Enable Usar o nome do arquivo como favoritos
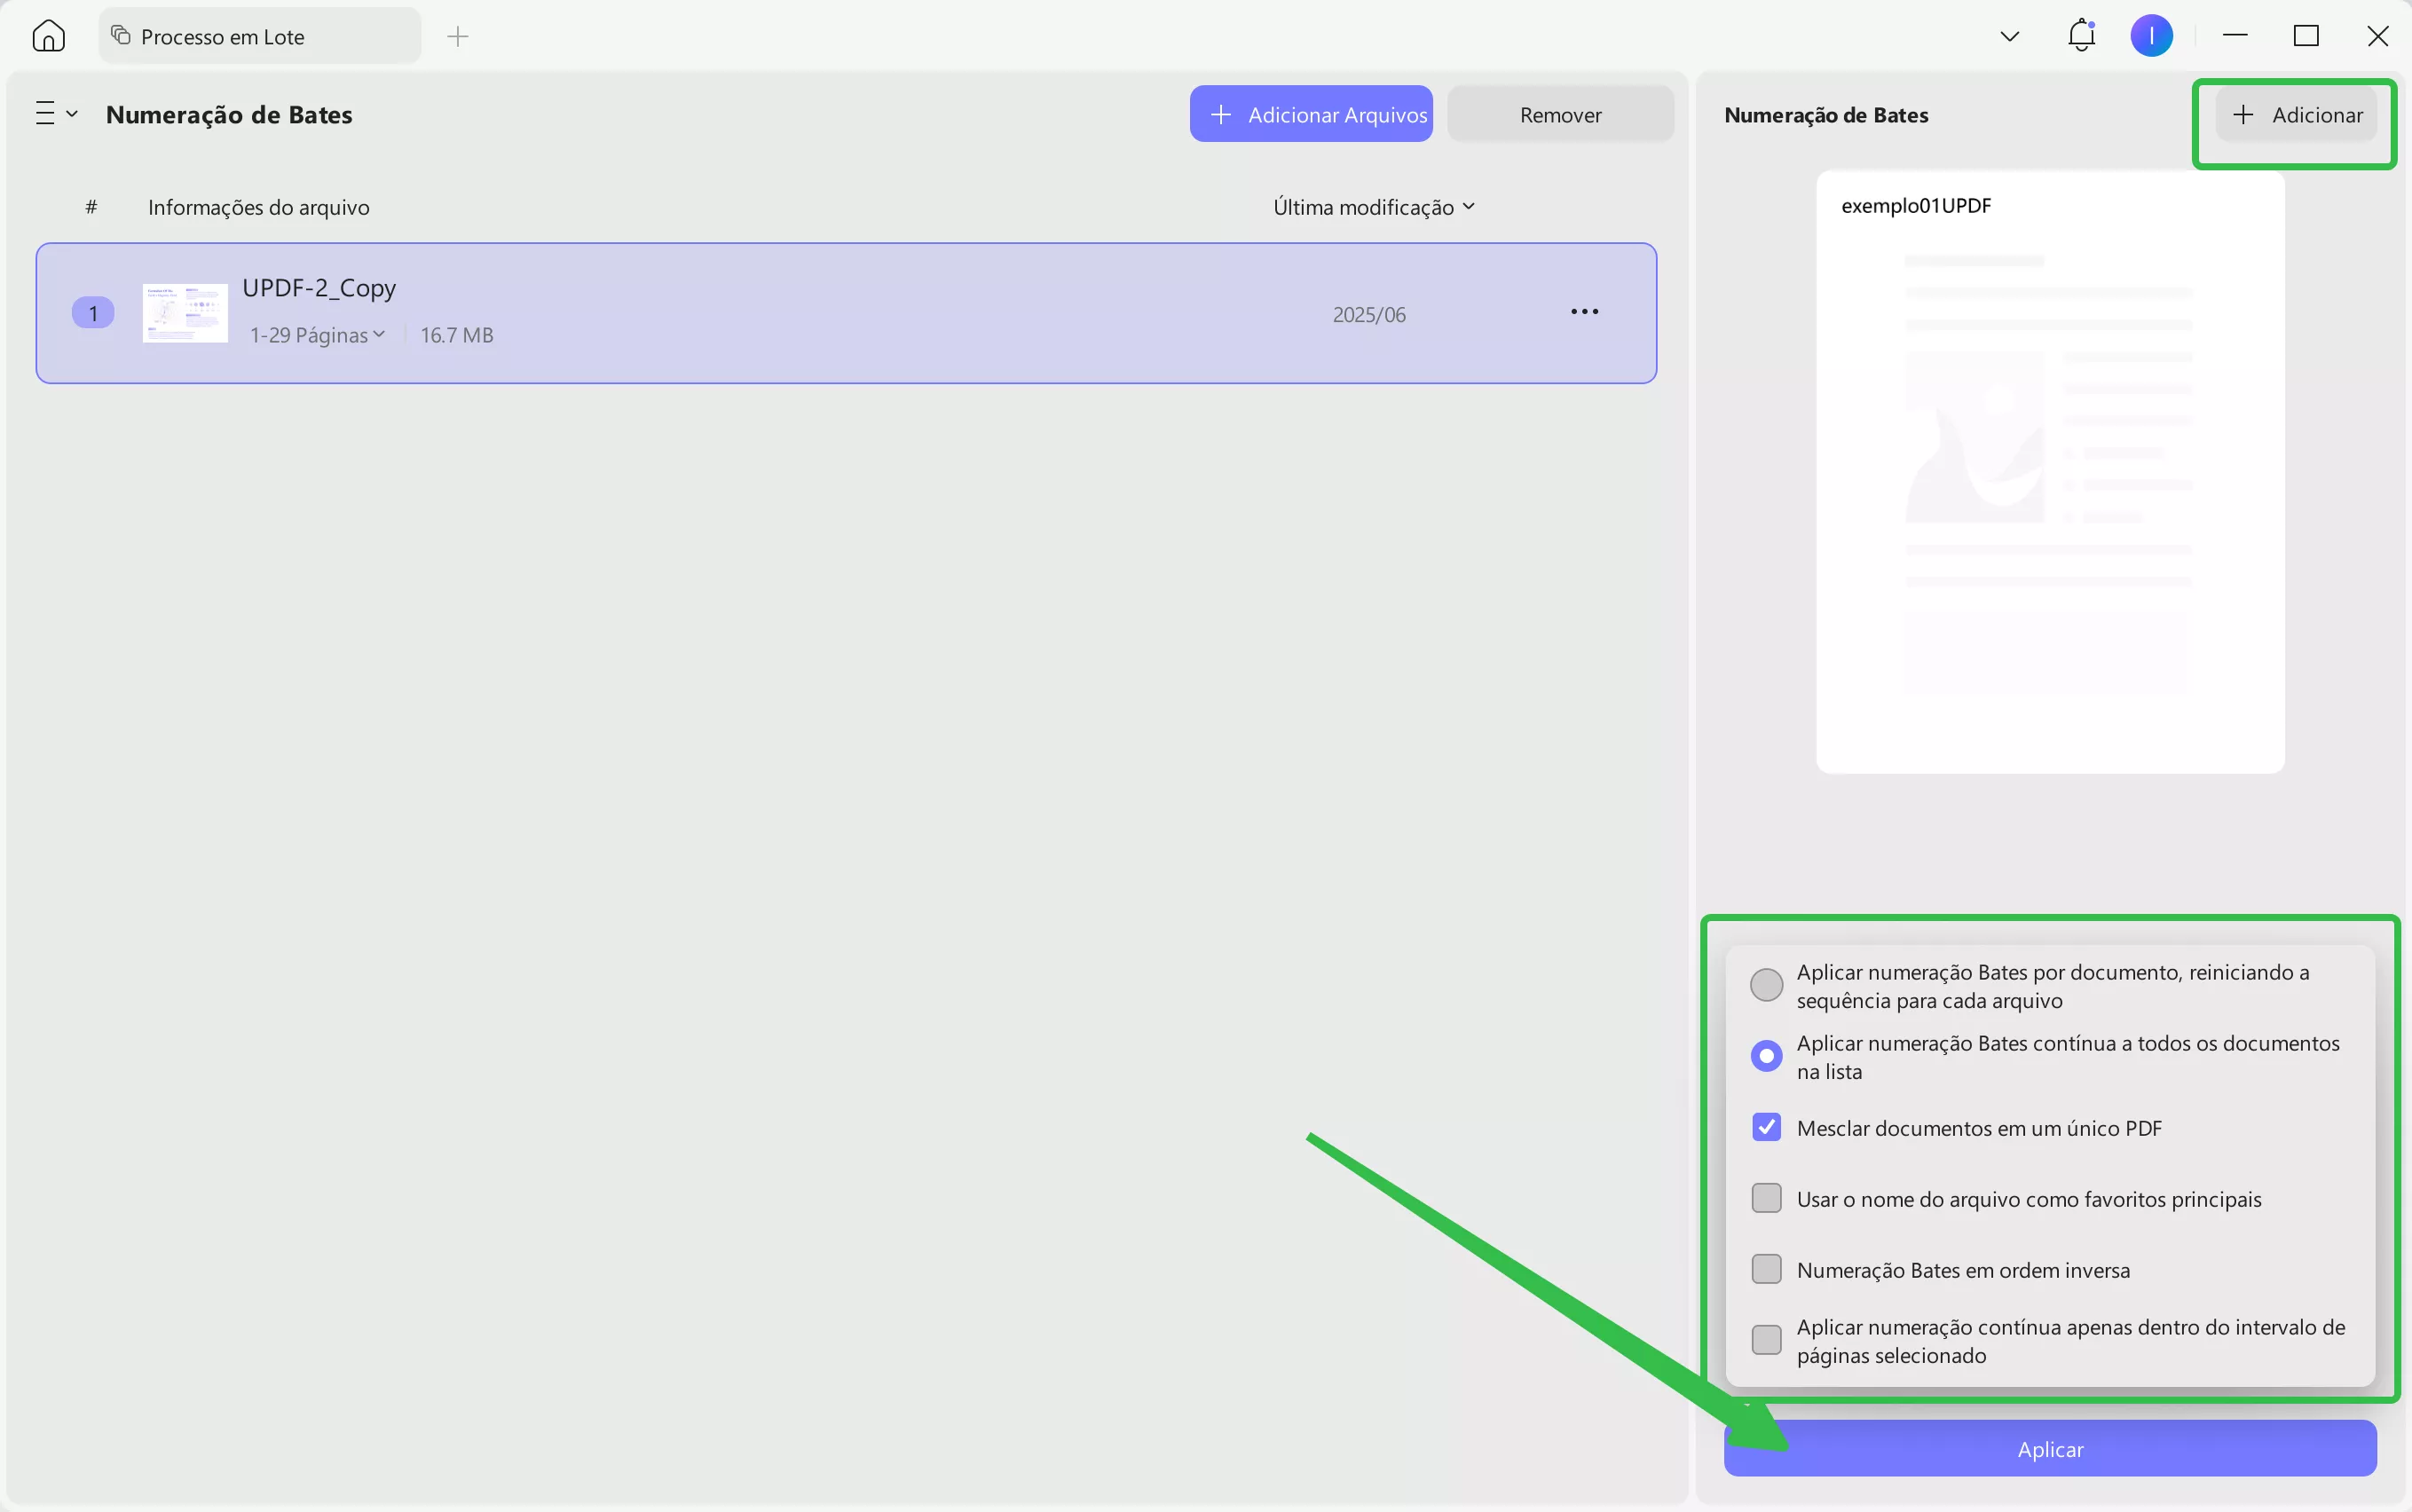The width and height of the screenshot is (2412, 1512). (x=1766, y=1198)
